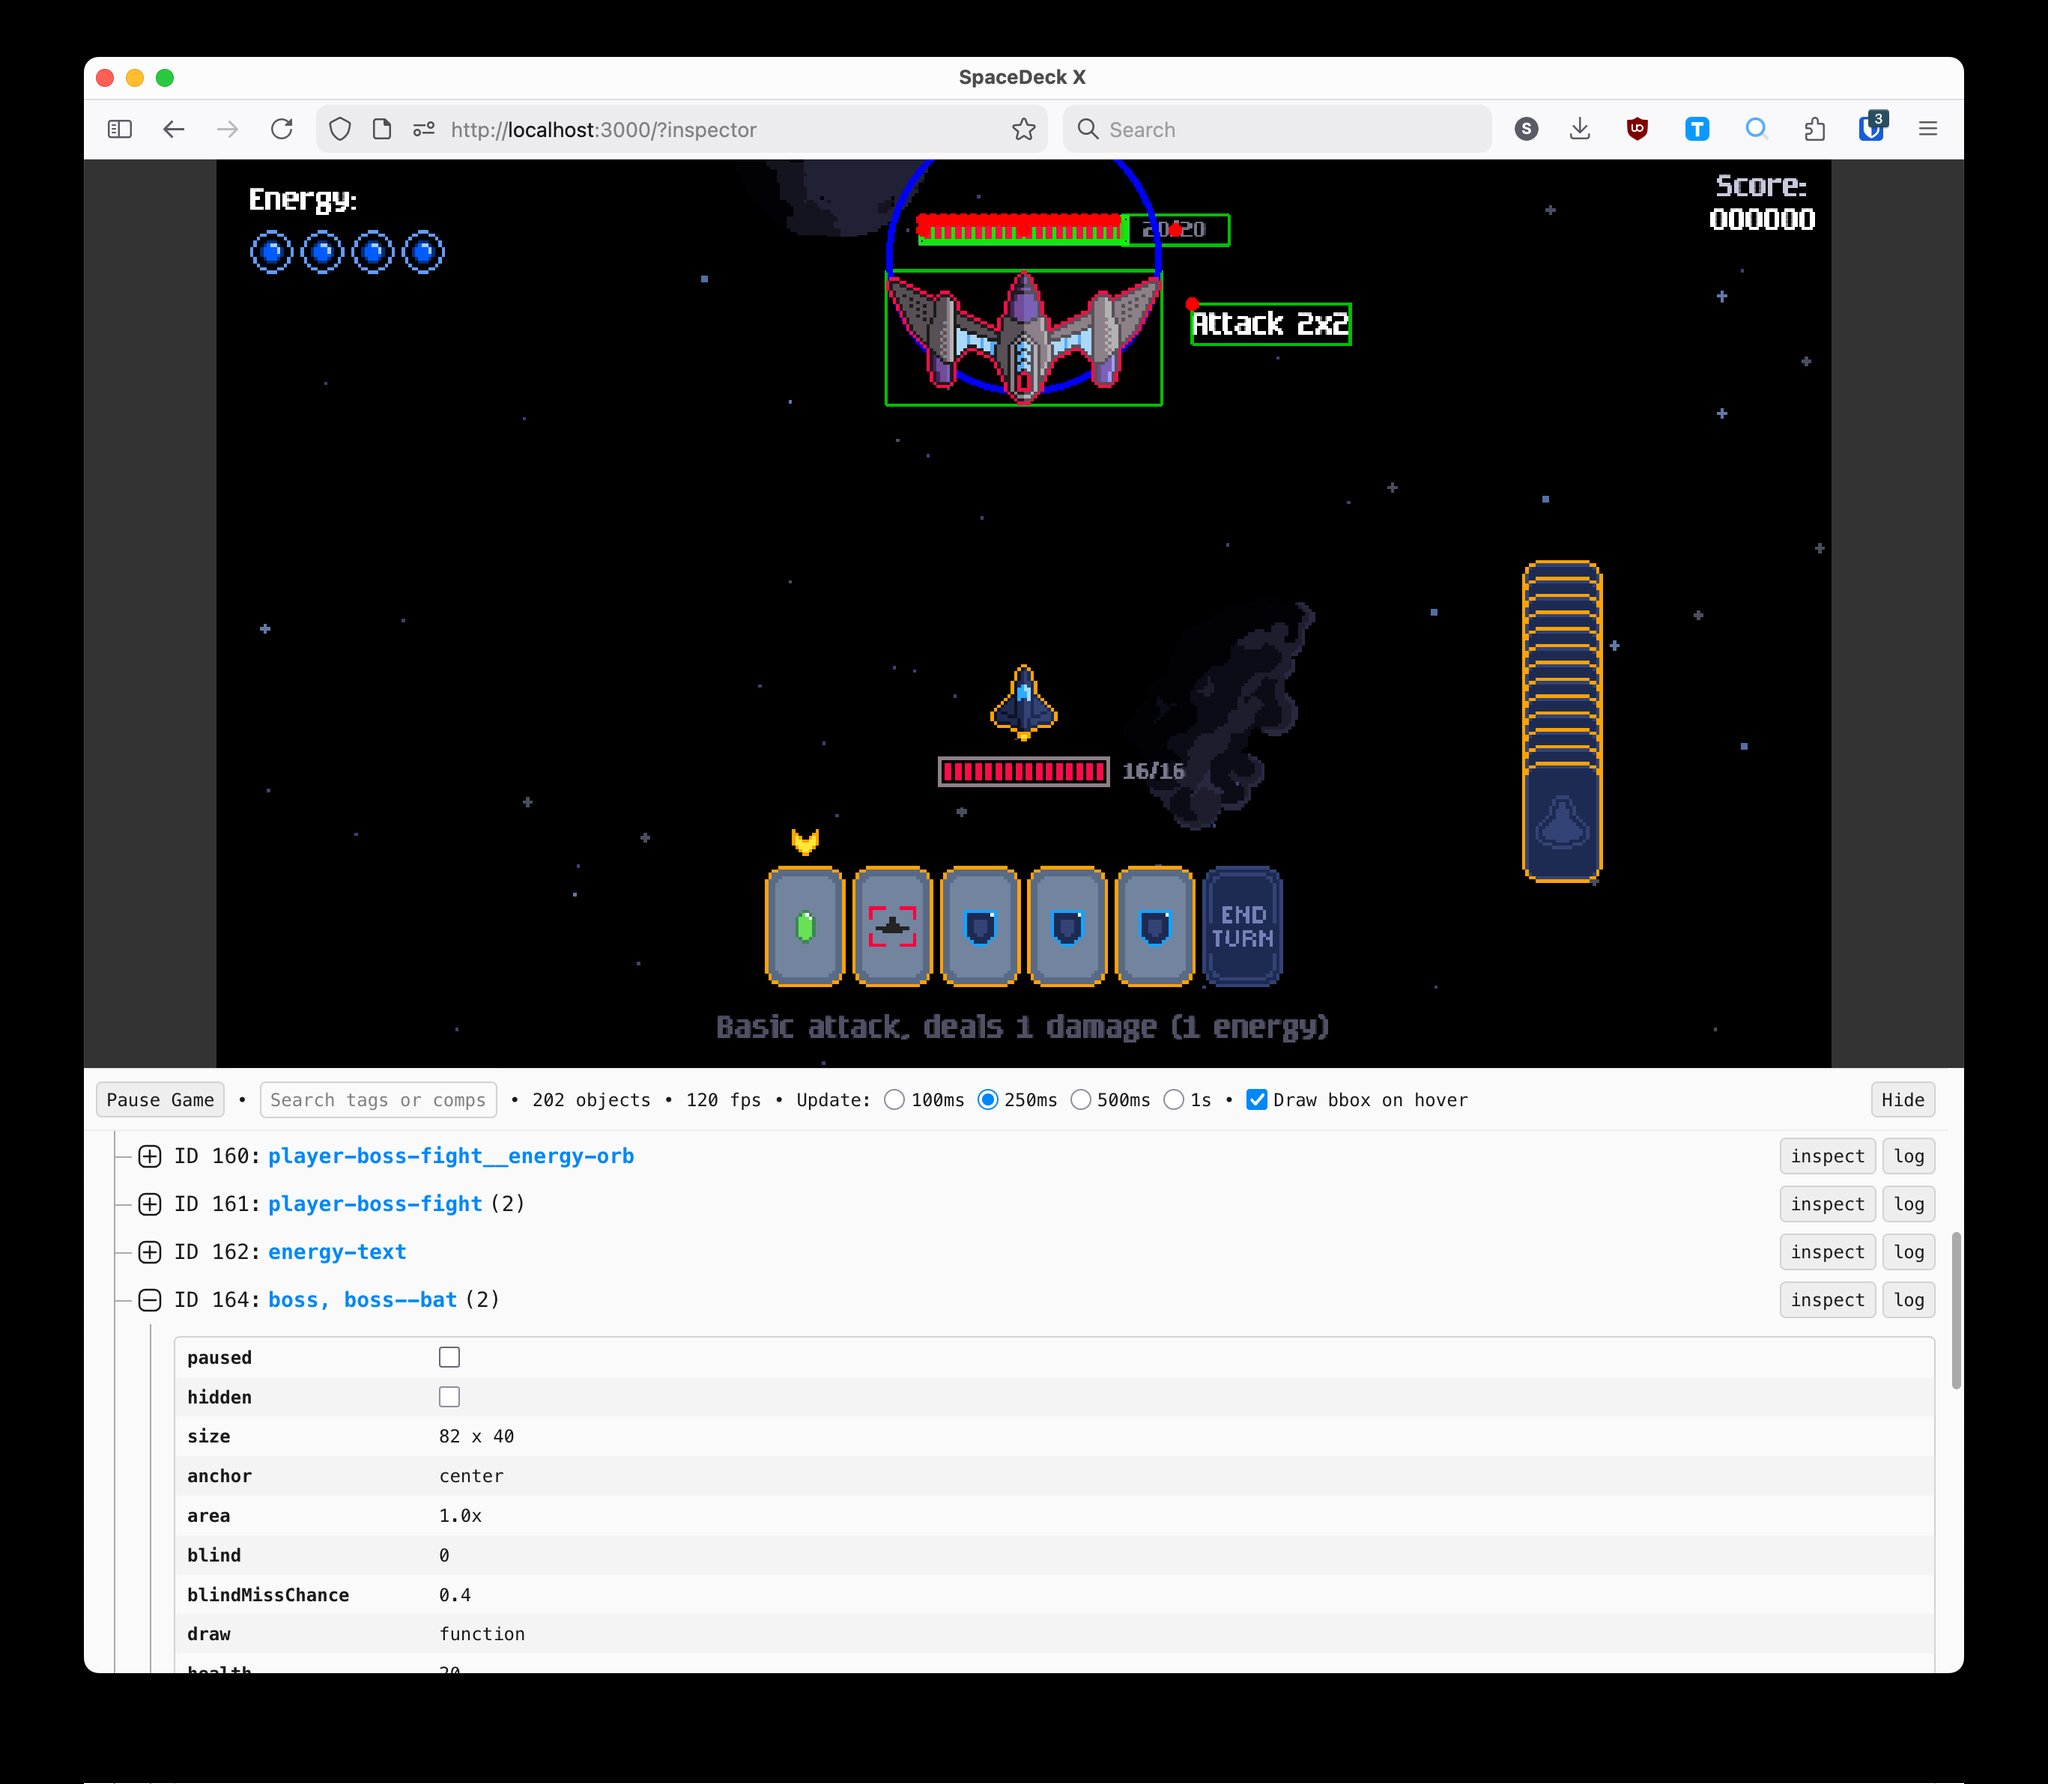Click the bookmark star icon in URL bar
The width and height of the screenshot is (2048, 1784).
[1023, 129]
